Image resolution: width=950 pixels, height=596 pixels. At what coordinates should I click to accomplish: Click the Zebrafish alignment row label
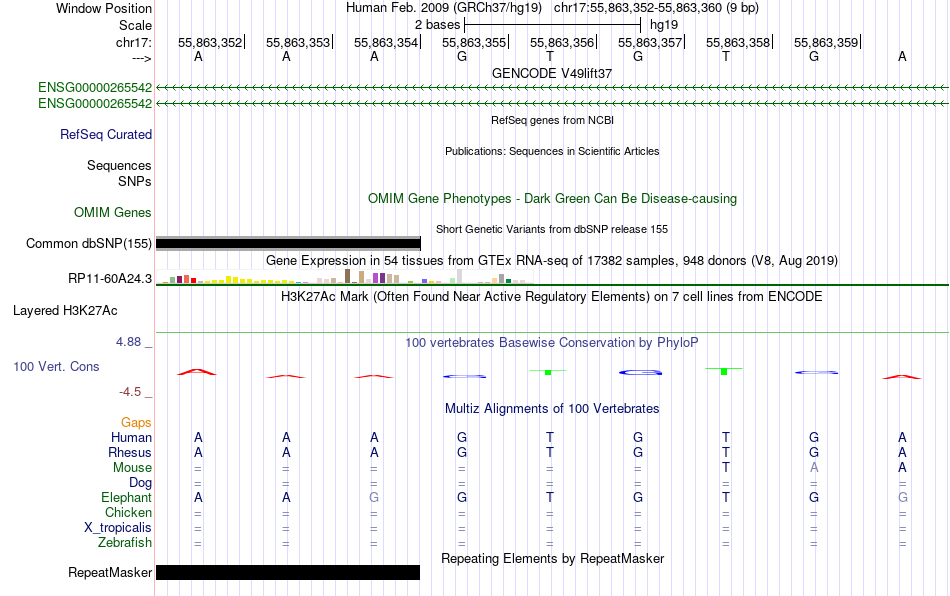pyautogui.click(x=125, y=542)
